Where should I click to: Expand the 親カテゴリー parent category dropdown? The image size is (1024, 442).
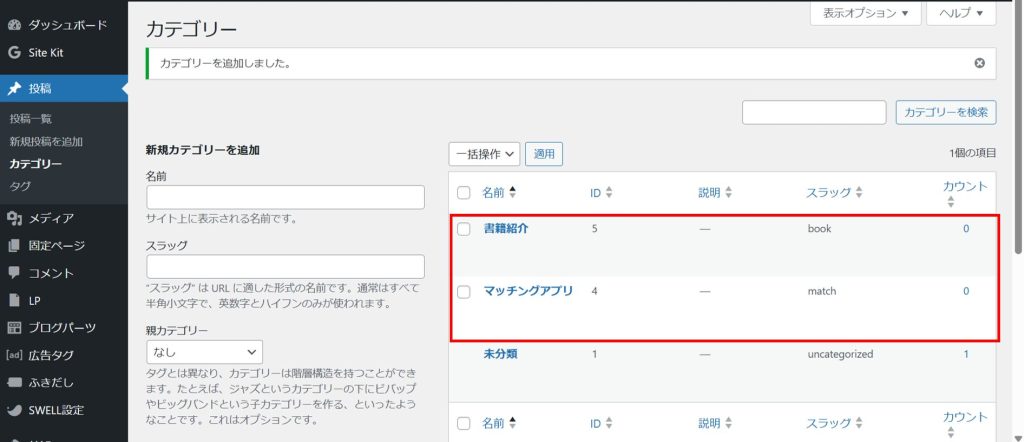point(204,352)
